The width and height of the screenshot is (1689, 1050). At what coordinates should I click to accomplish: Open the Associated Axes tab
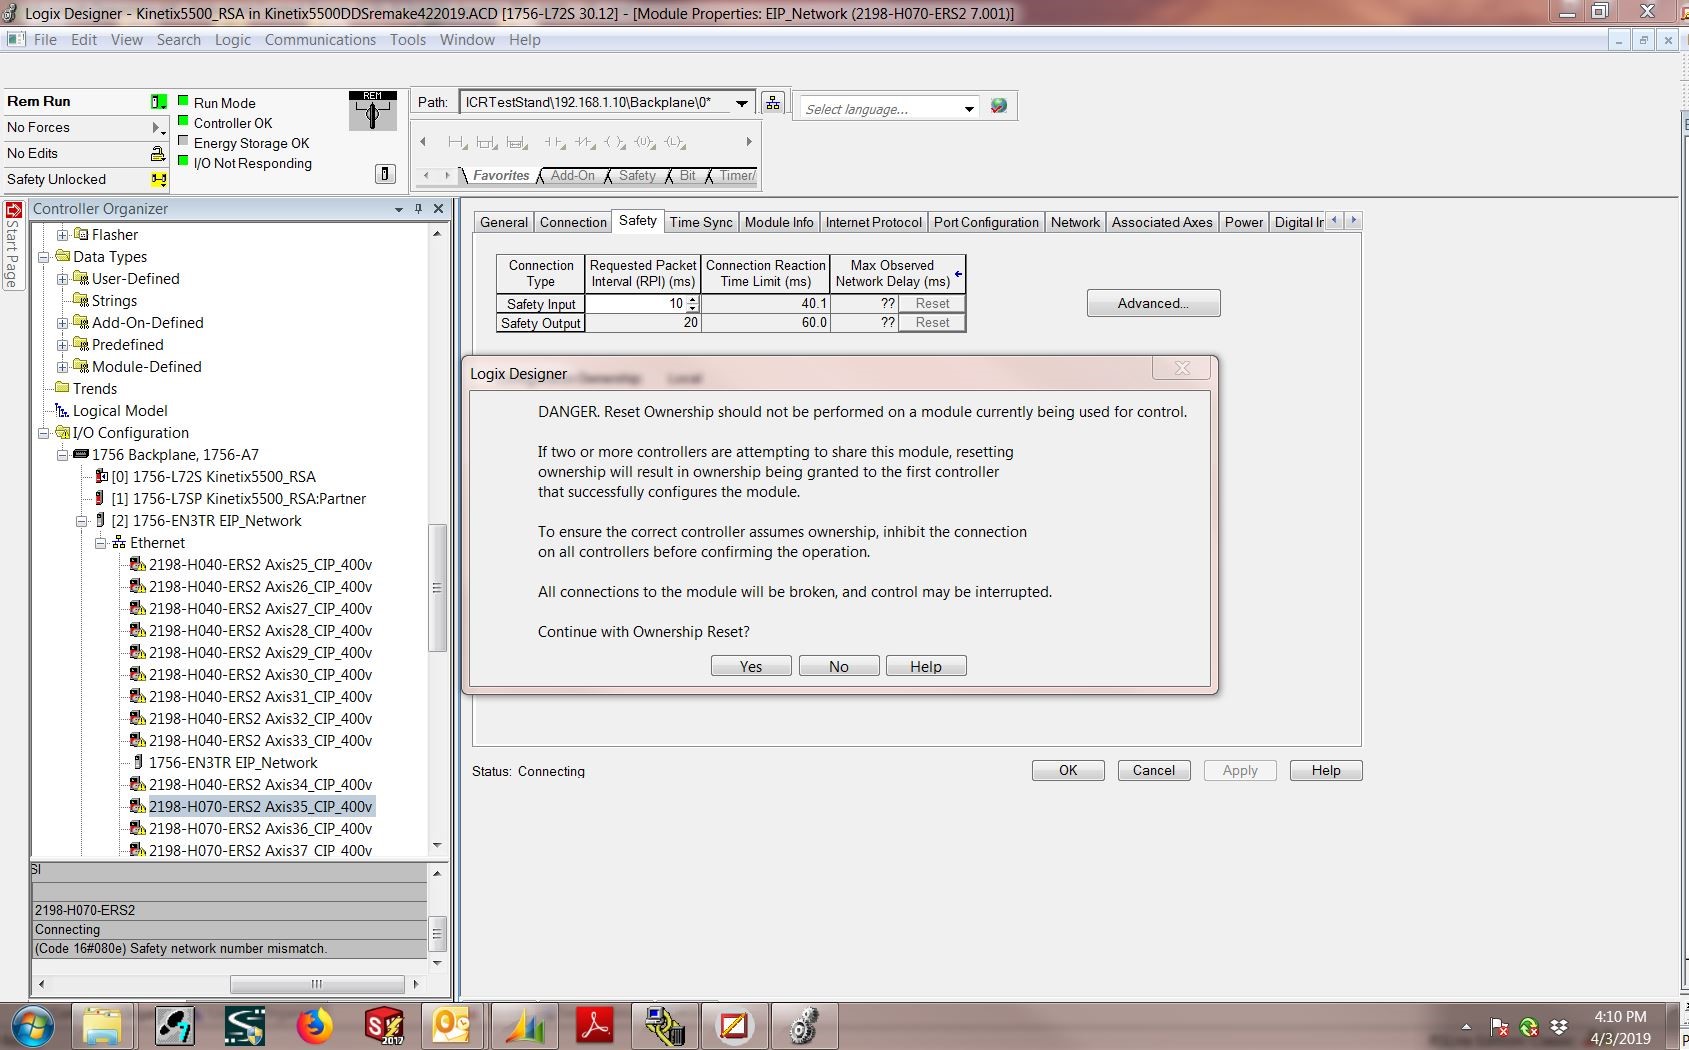(x=1162, y=222)
